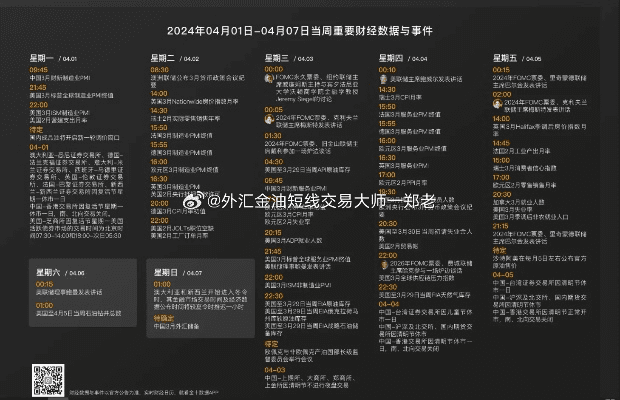Click the 00:15 time entry under 星期五
Screen dimensions: 620x400
(x=501, y=70)
